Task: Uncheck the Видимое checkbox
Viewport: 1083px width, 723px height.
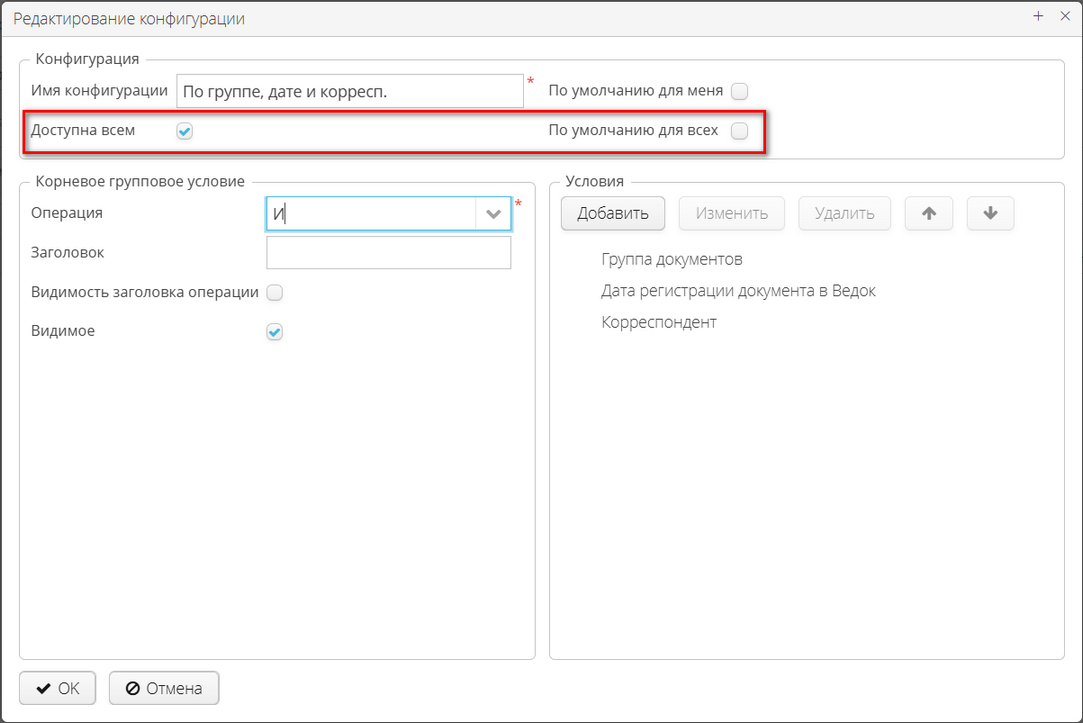Action: tap(274, 331)
